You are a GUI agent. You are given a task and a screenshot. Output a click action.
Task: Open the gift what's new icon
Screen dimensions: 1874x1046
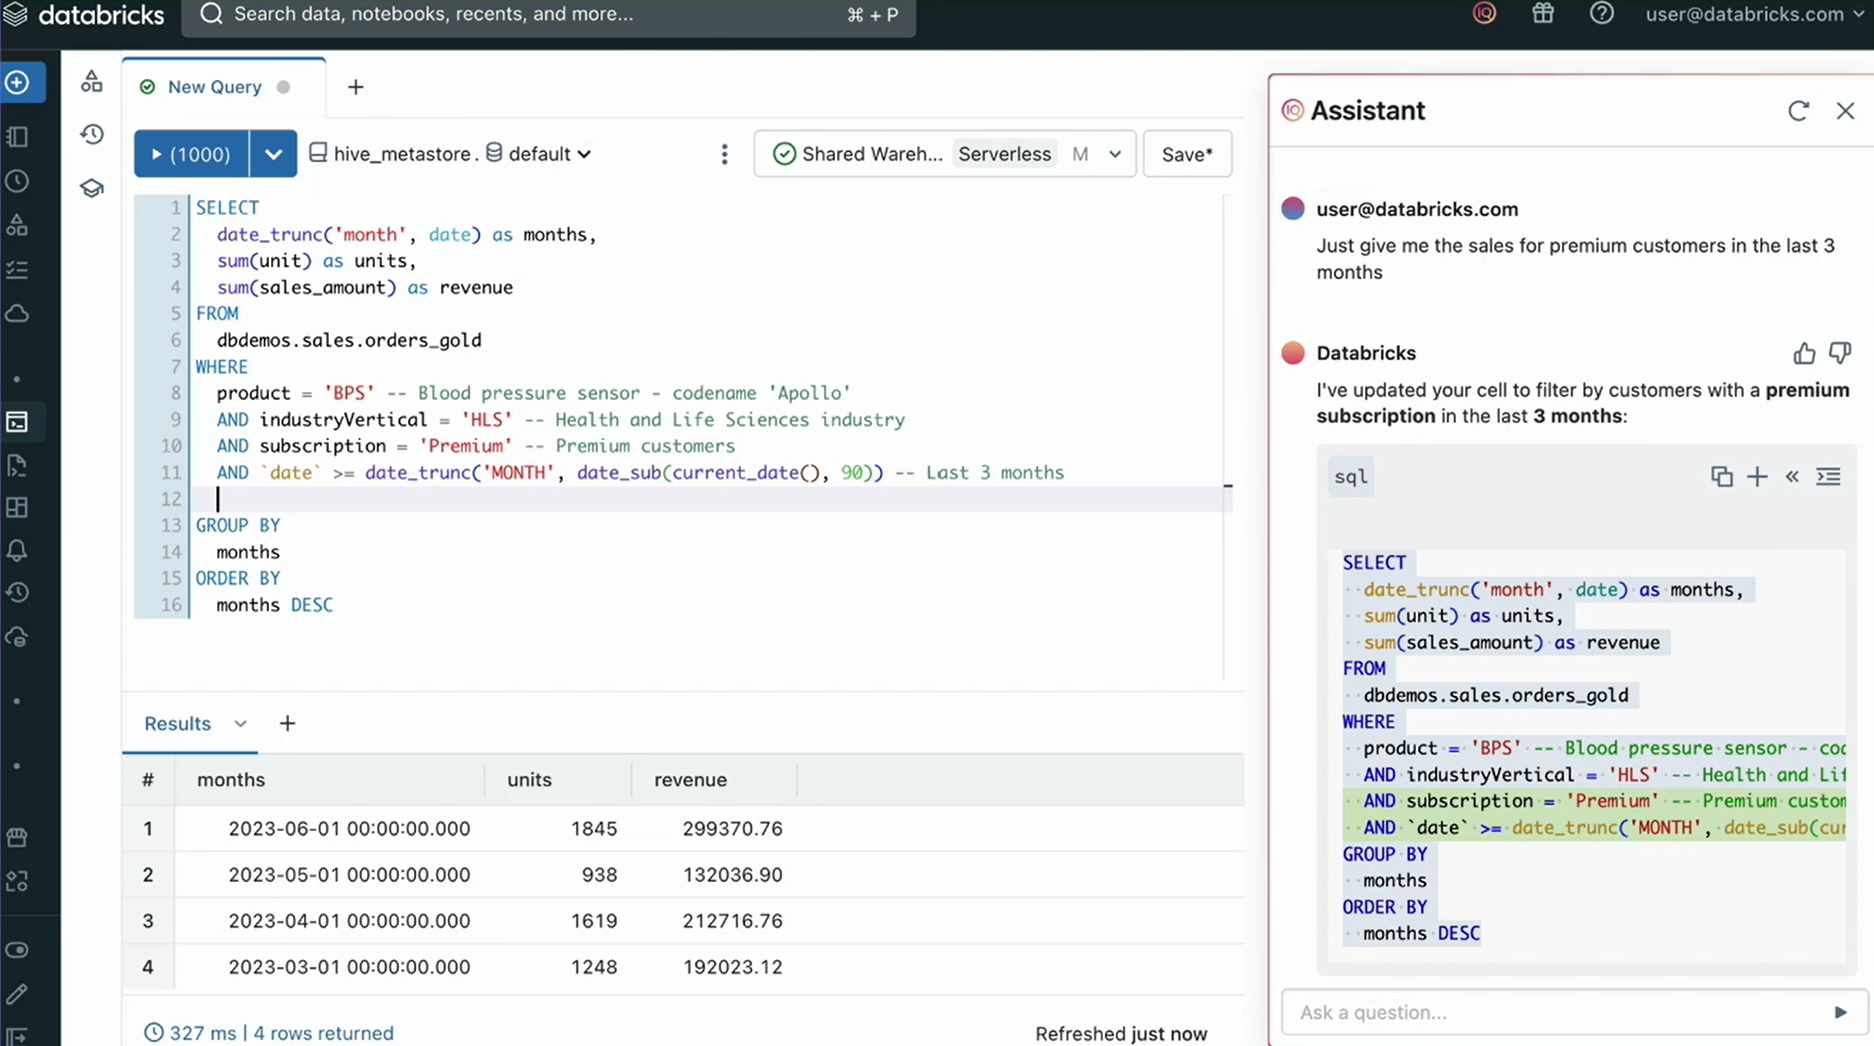pyautogui.click(x=1543, y=14)
